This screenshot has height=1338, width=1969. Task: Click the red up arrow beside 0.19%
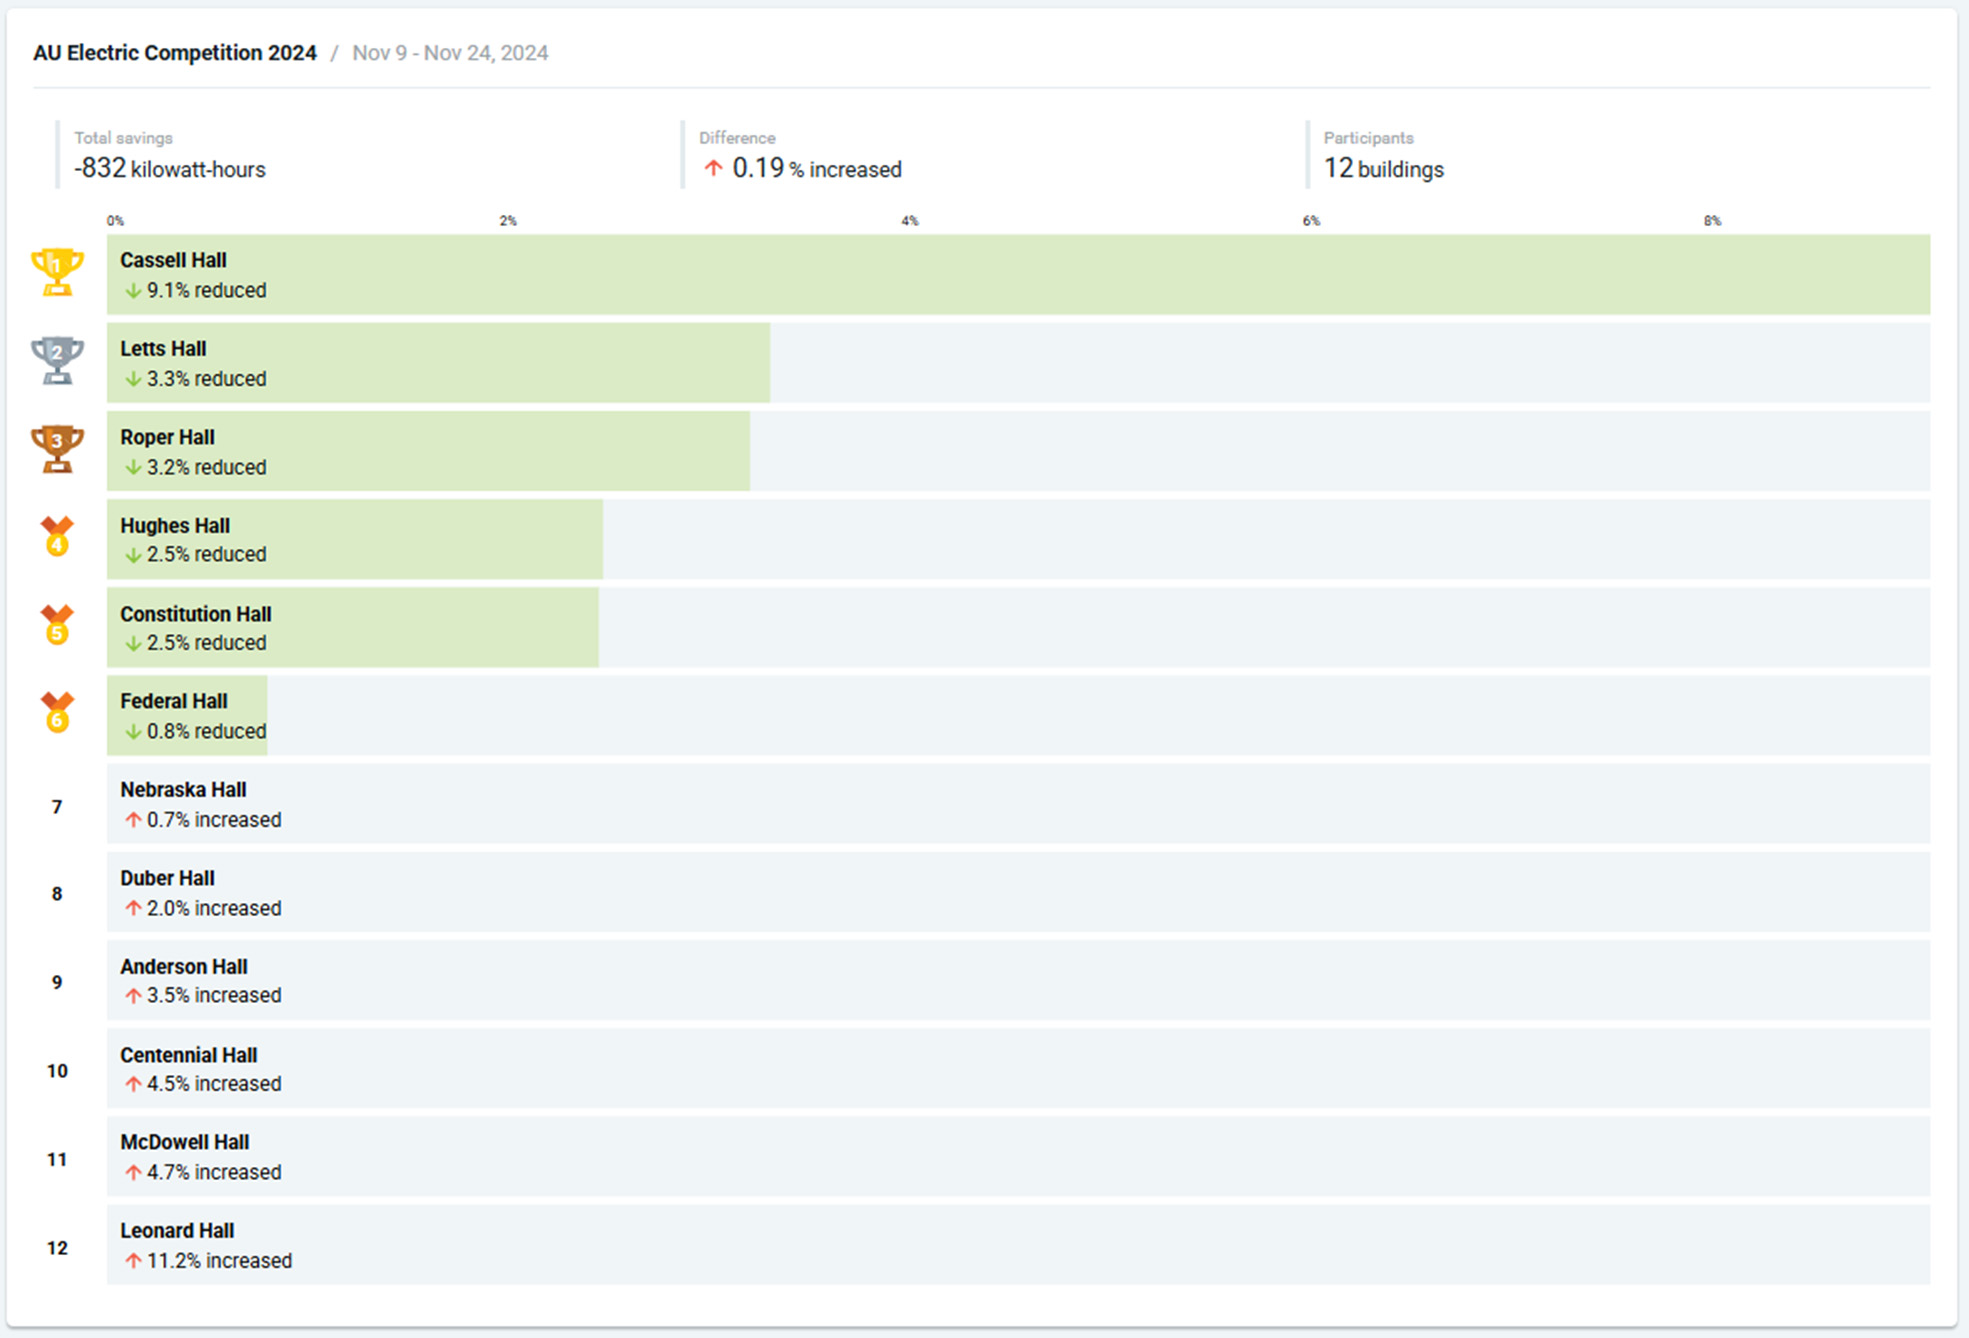click(x=713, y=168)
